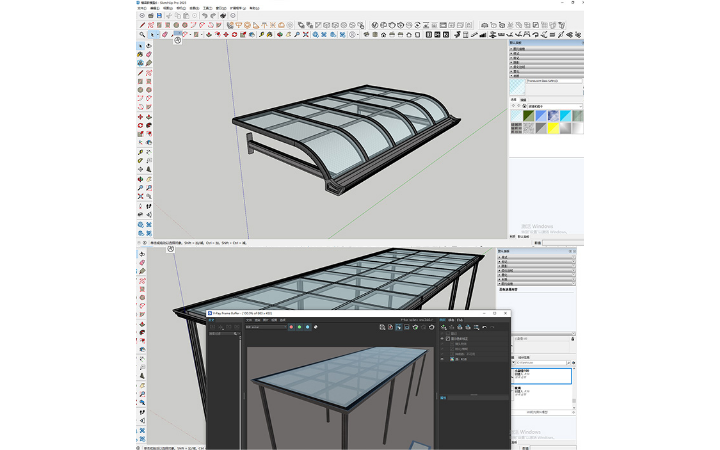The image size is (720, 450).
Task: Hide the 显示色彩校正 layer with its eye icon
Action: (442, 339)
